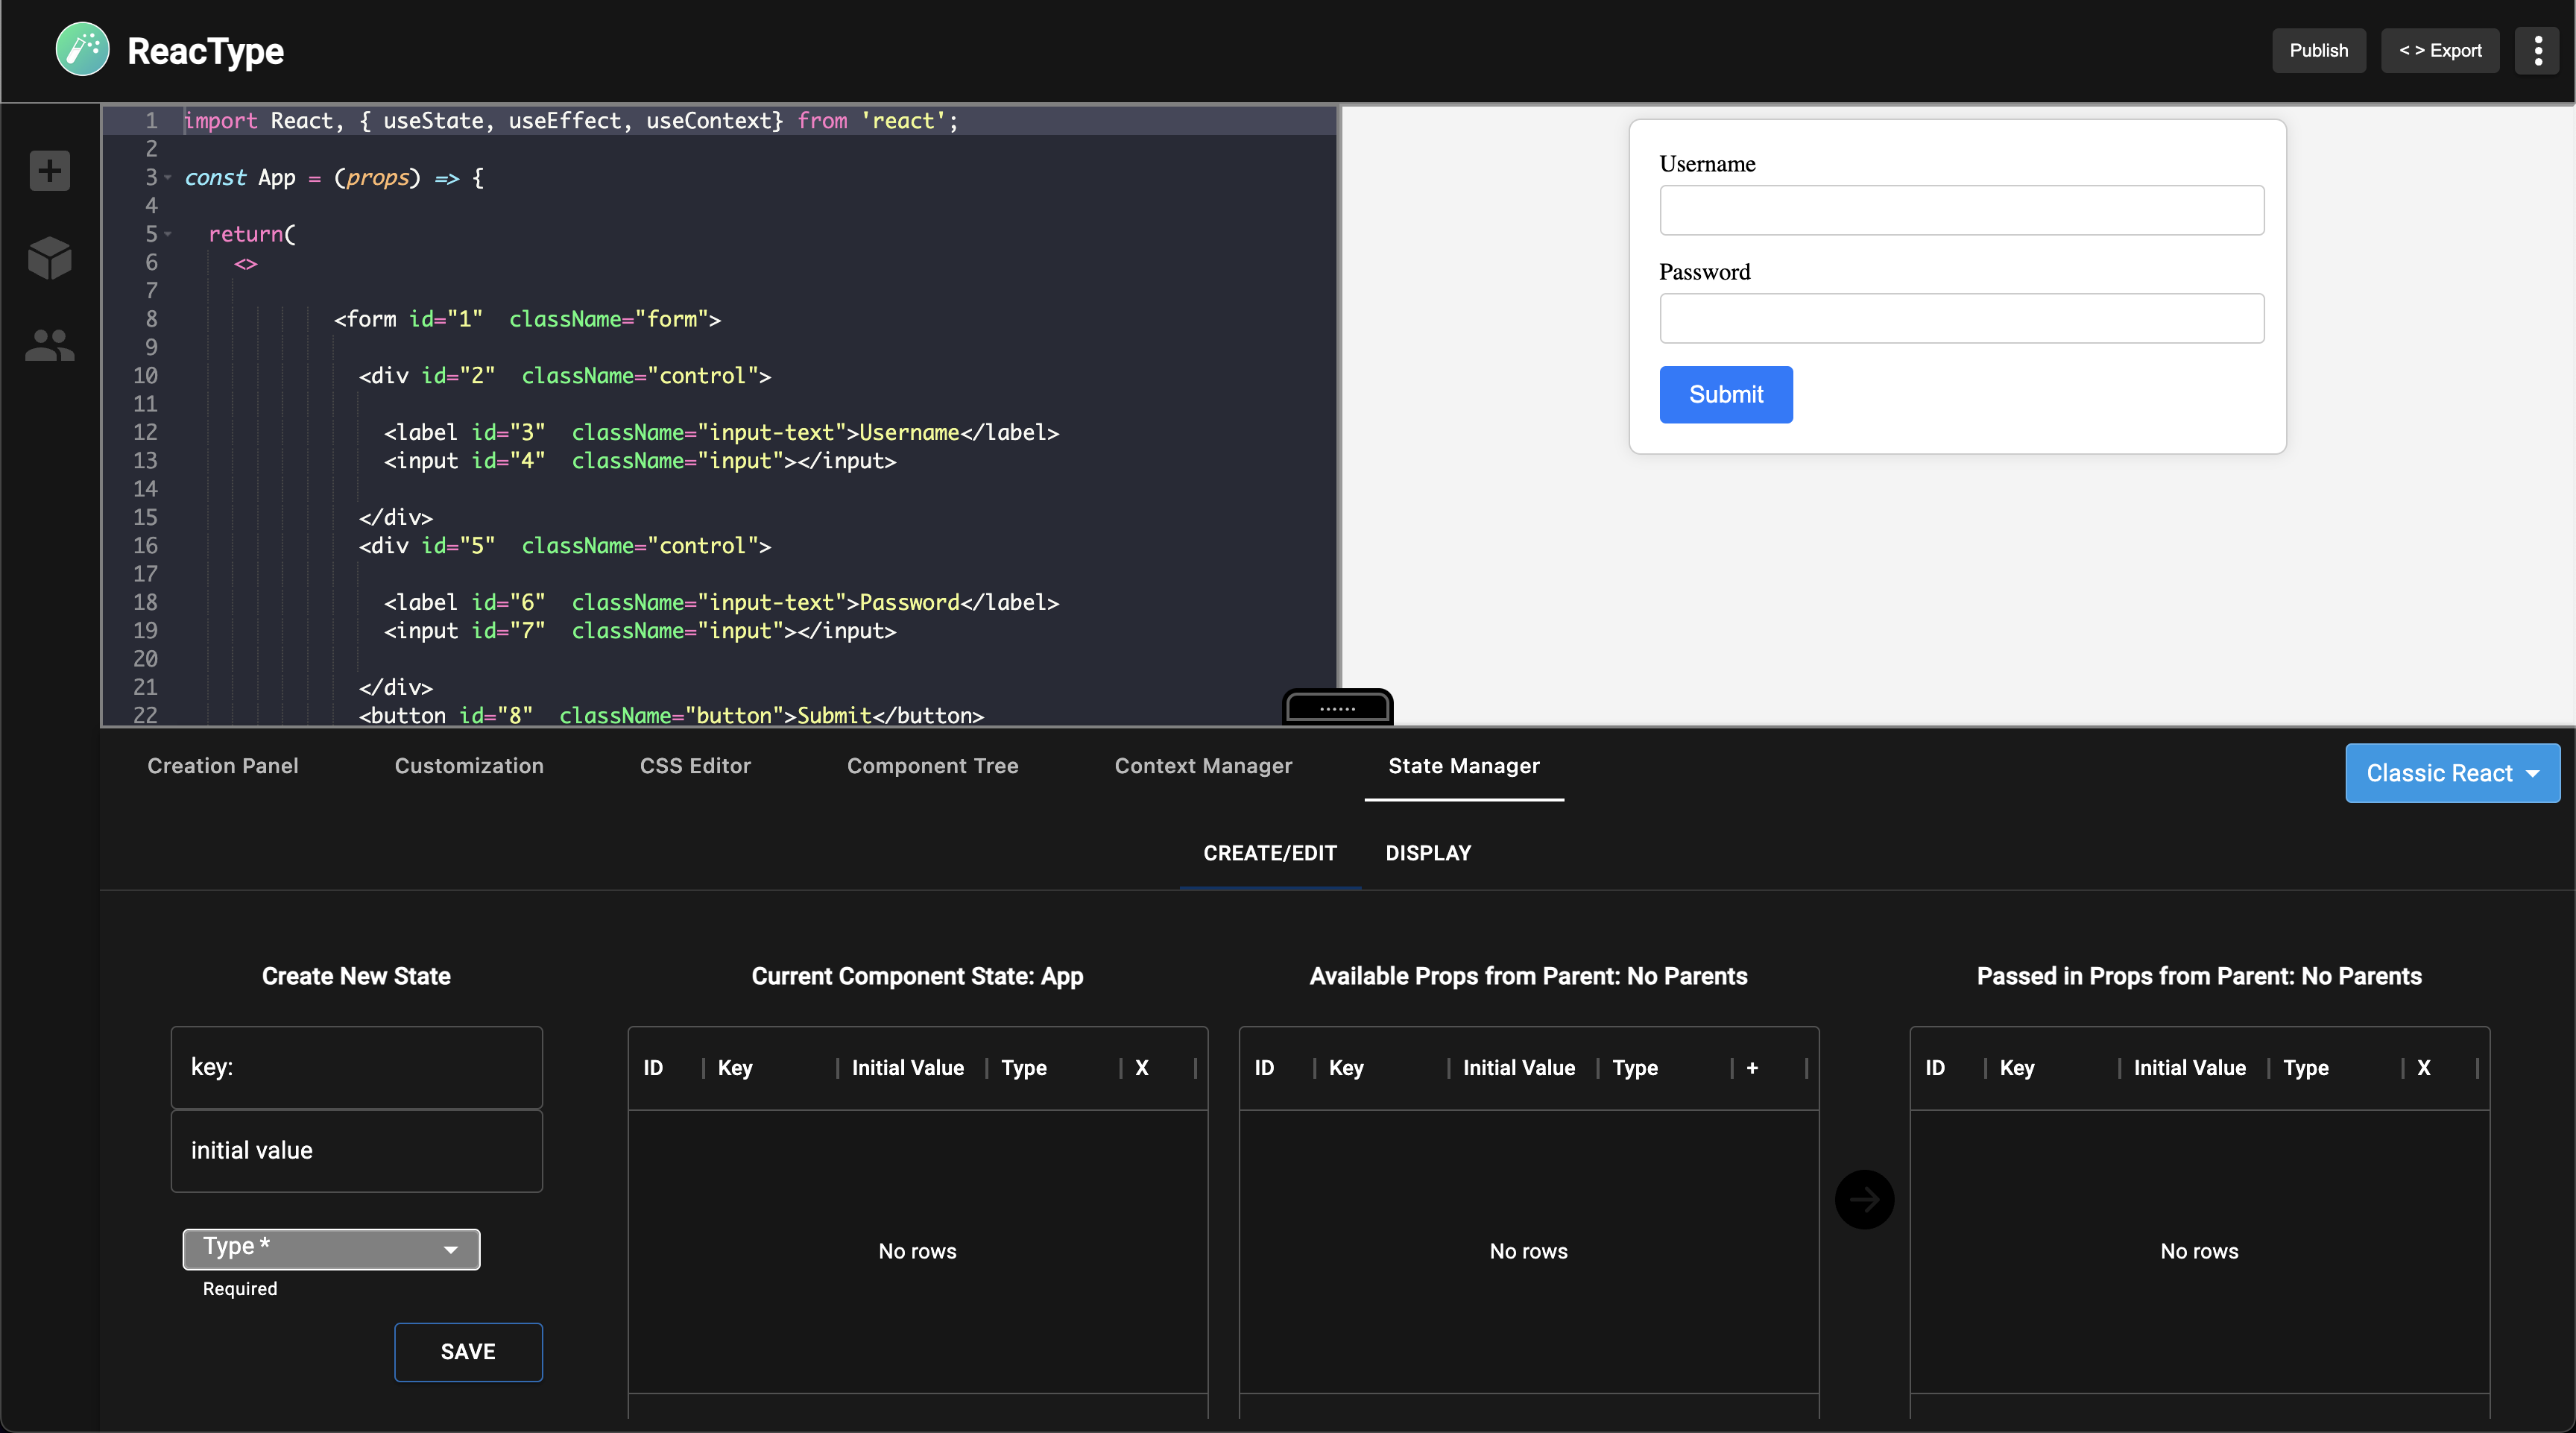This screenshot has width=2576, height=1433.
Task: Click the code panel drag handle
Action: tap(1337, 708)
